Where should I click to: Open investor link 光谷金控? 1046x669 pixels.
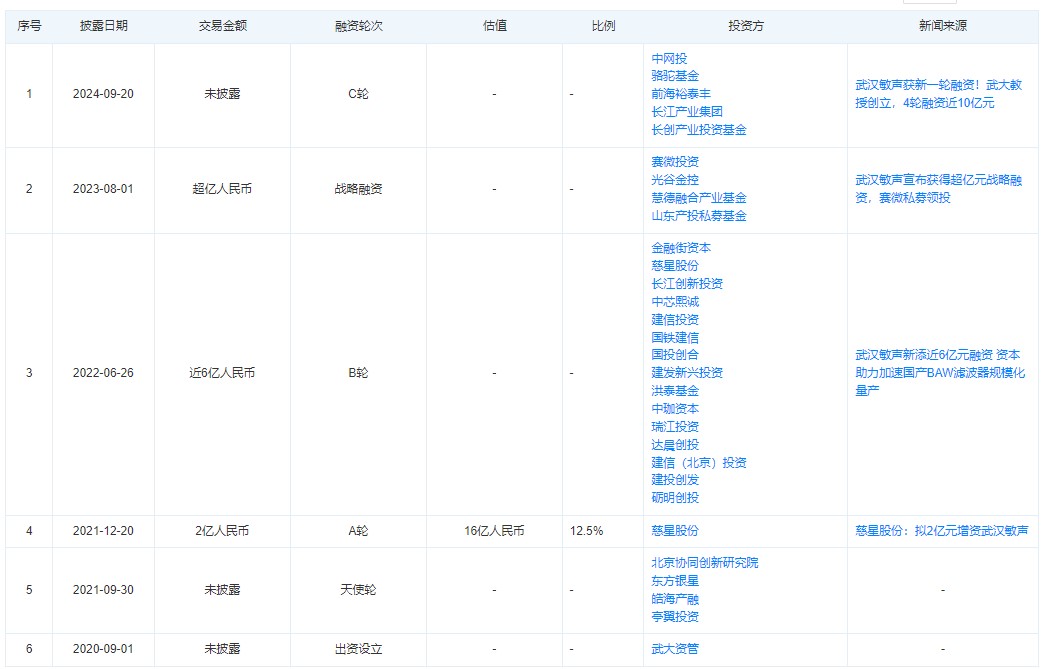675,180
